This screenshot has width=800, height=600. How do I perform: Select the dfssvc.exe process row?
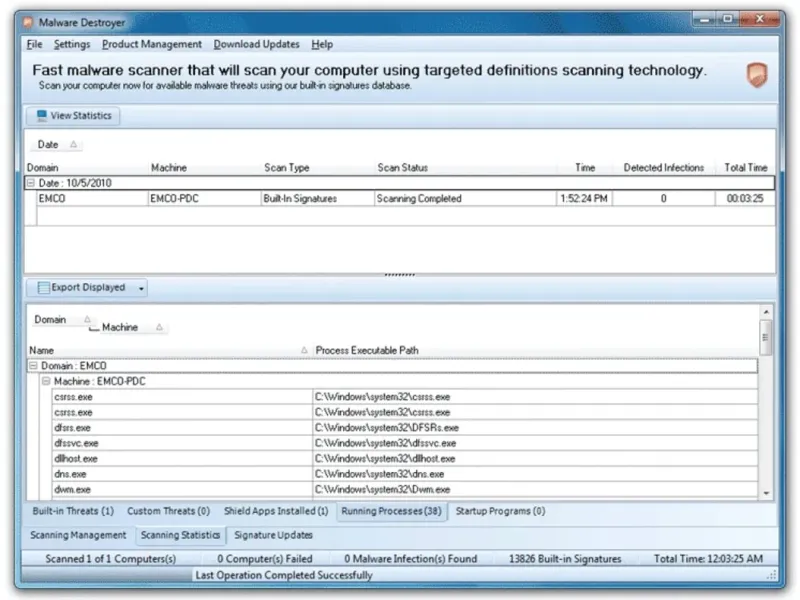click(x=405, y=443)
